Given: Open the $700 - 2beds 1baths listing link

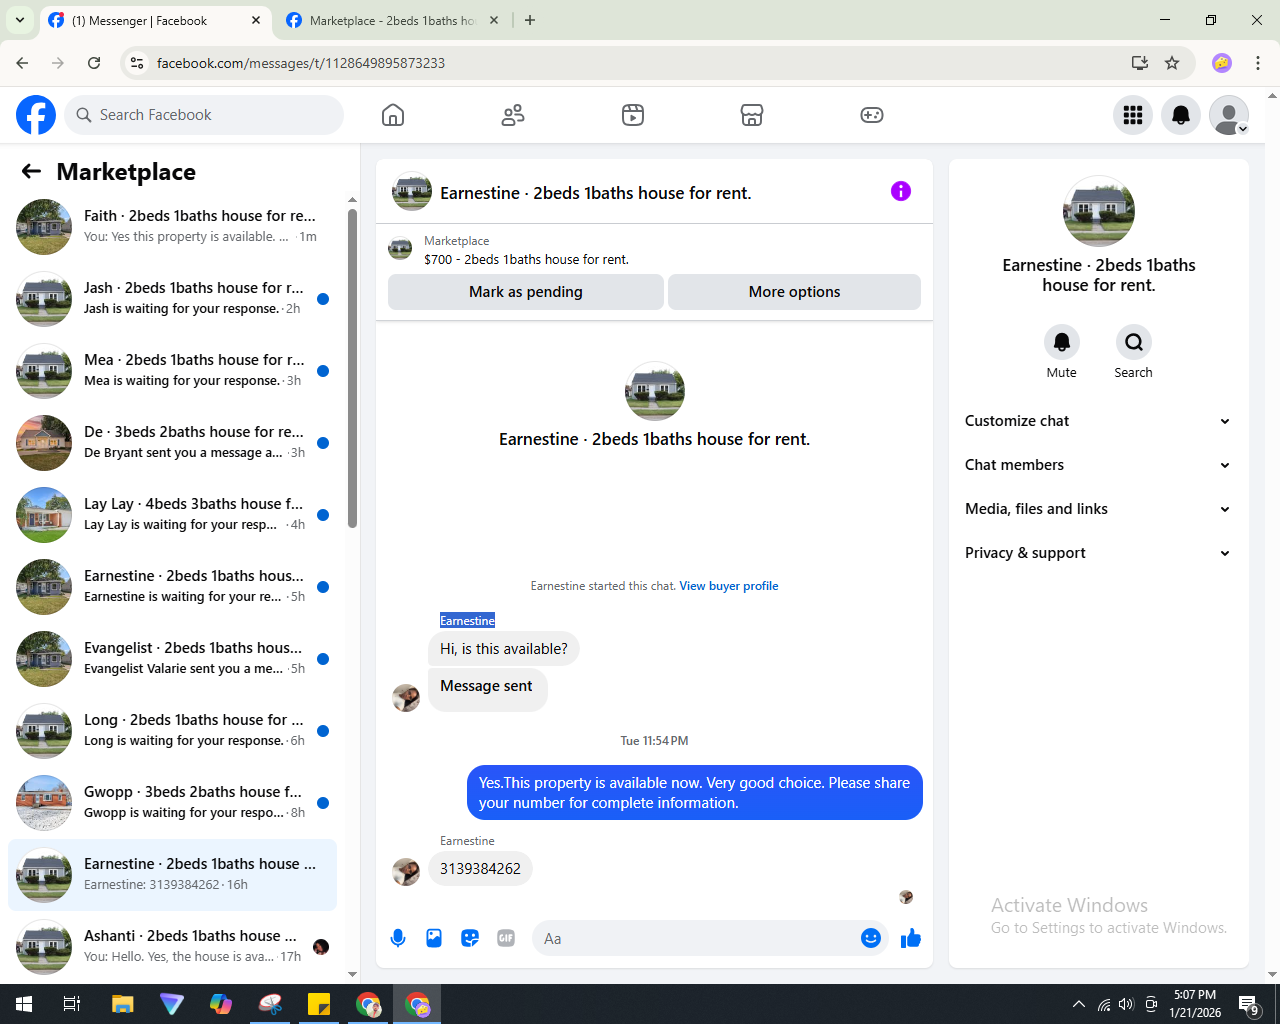Looking at the screenshot, I should tap(526, 259).
